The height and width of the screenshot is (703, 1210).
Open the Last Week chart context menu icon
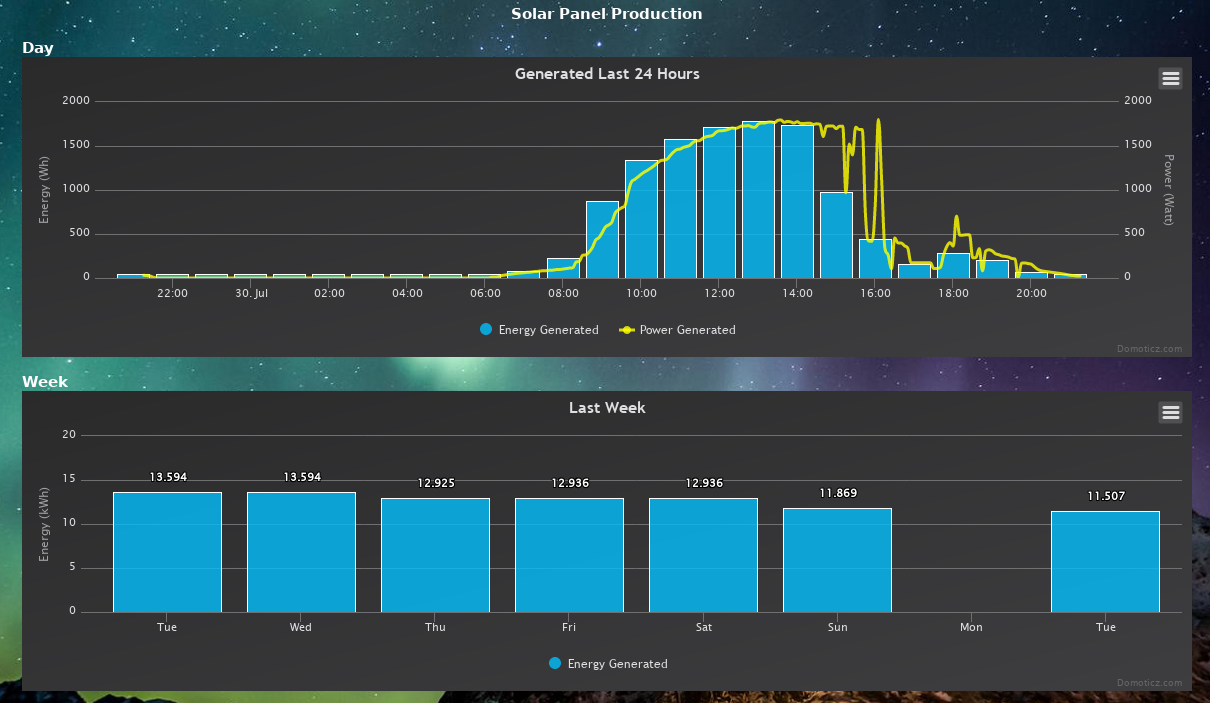point(1170,412)
